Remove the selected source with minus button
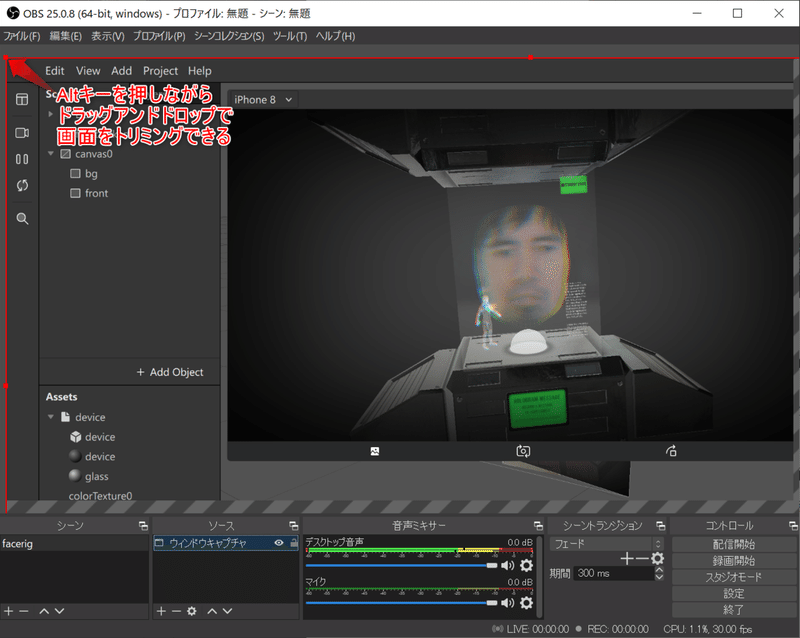 [x=177, y=611]
